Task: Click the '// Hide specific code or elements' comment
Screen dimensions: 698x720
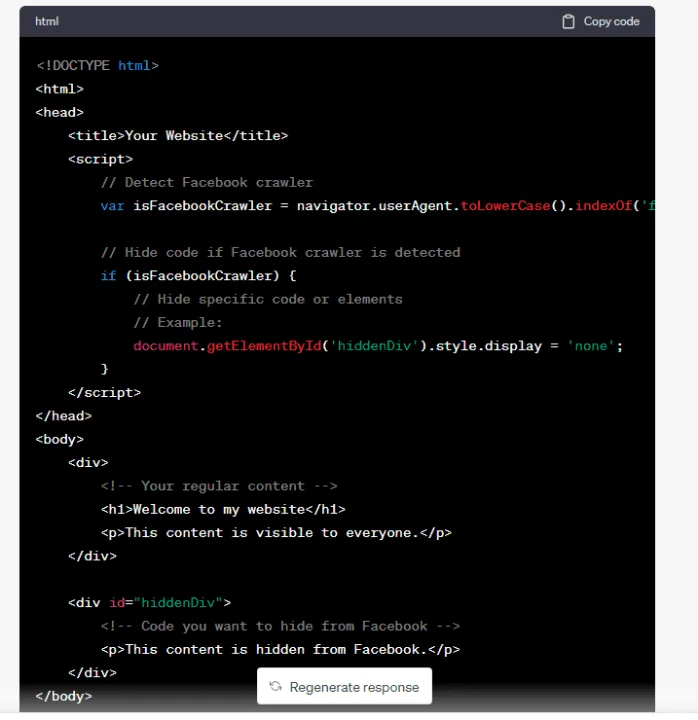Action: (268, 299)
